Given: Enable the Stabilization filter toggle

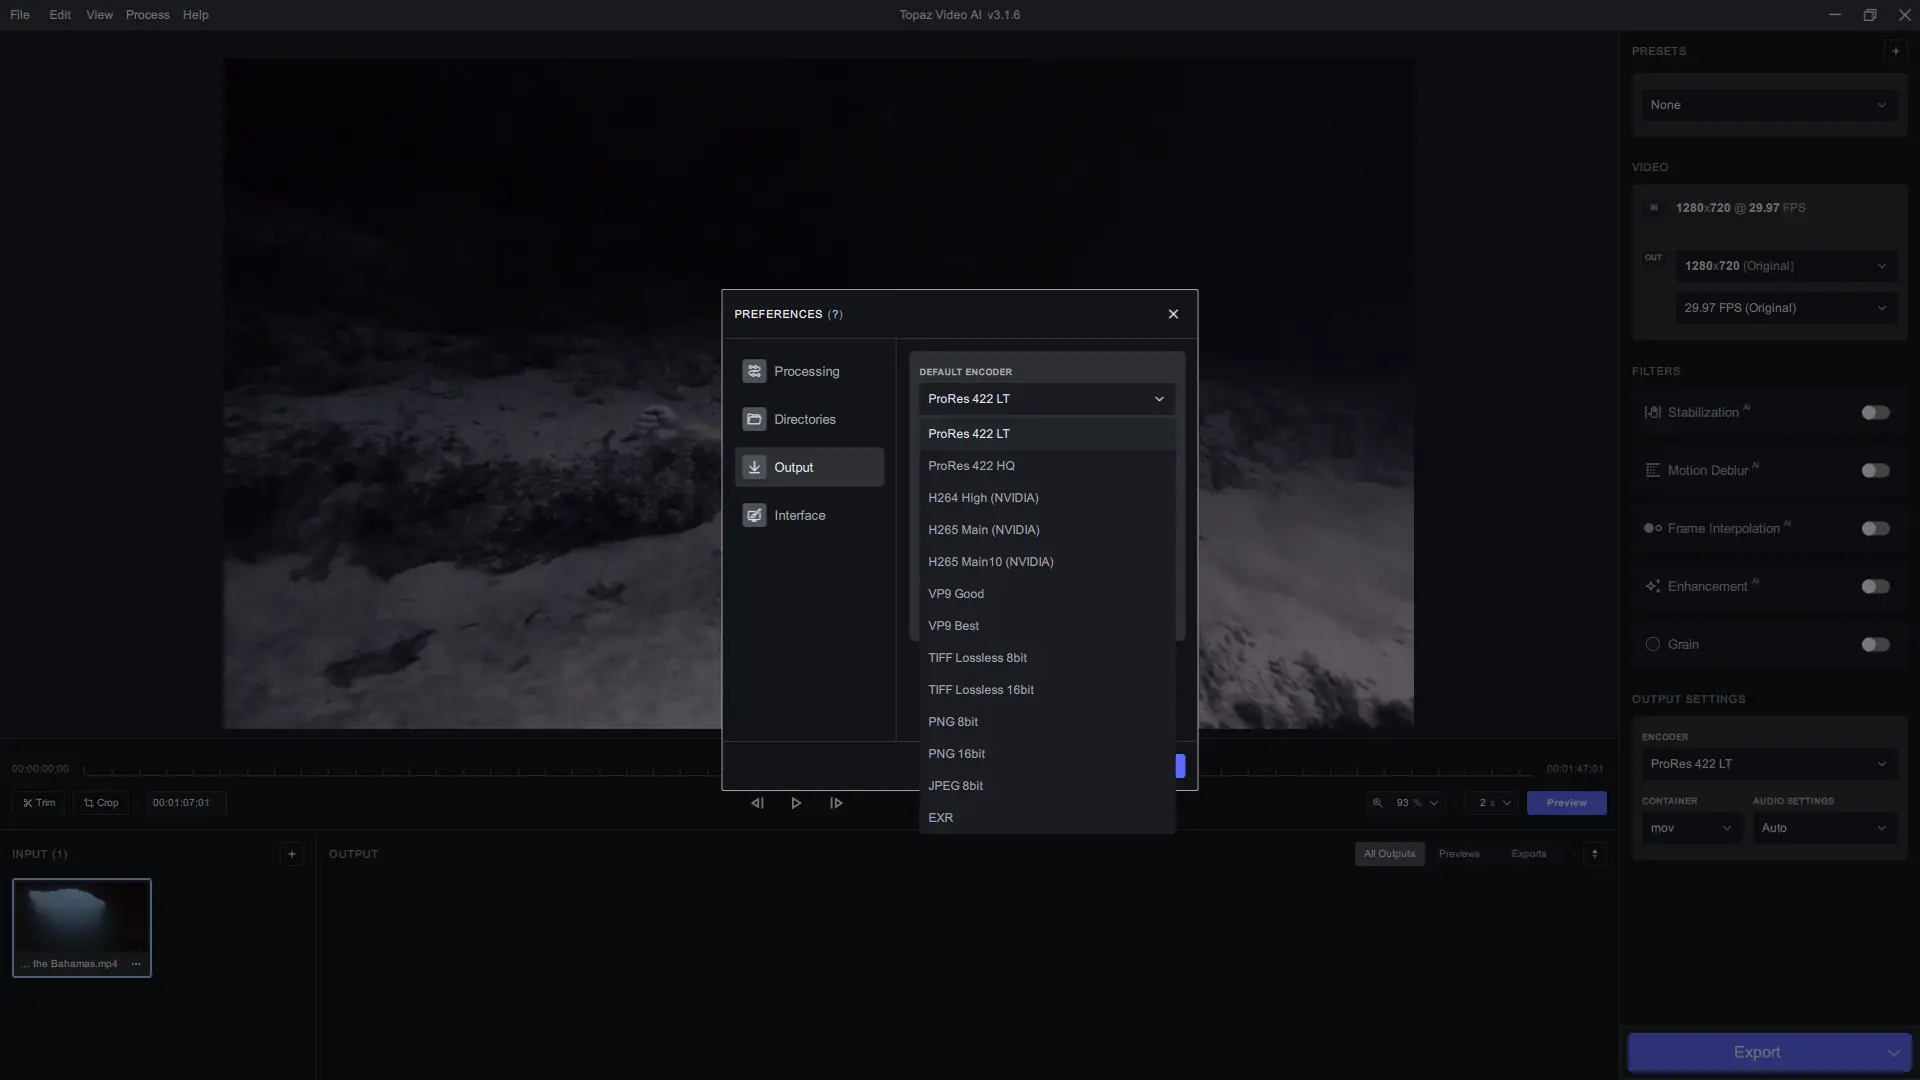Looking at the screenshot, I should pyautogui.click(x=1875, y=413).
